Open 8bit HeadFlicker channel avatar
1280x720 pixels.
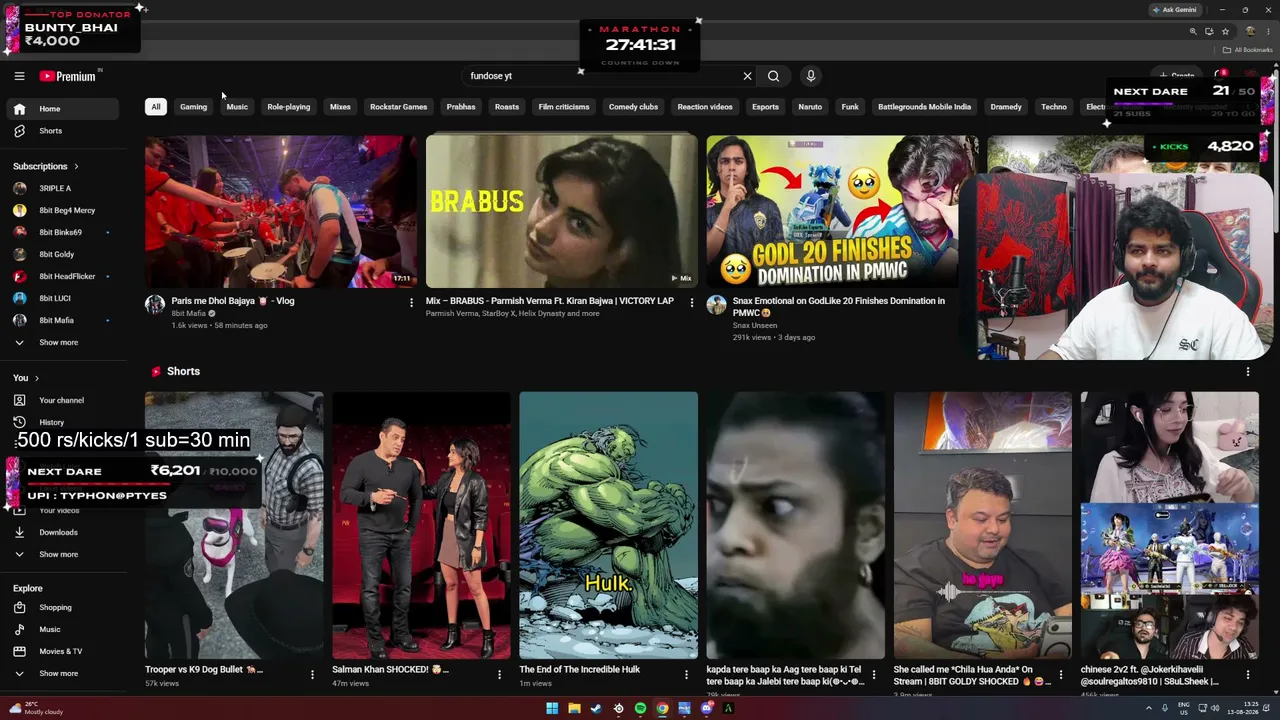tap(19, 276)
